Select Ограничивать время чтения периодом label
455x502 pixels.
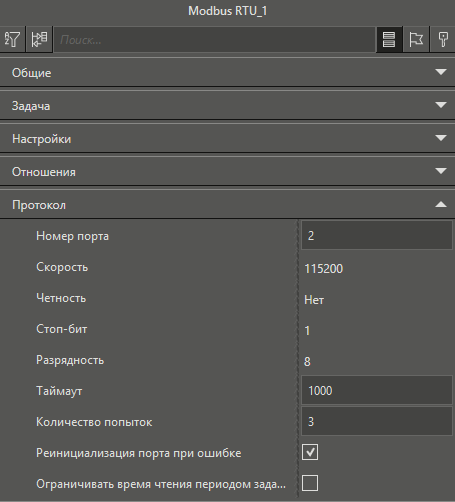click(x=161, y=484)
